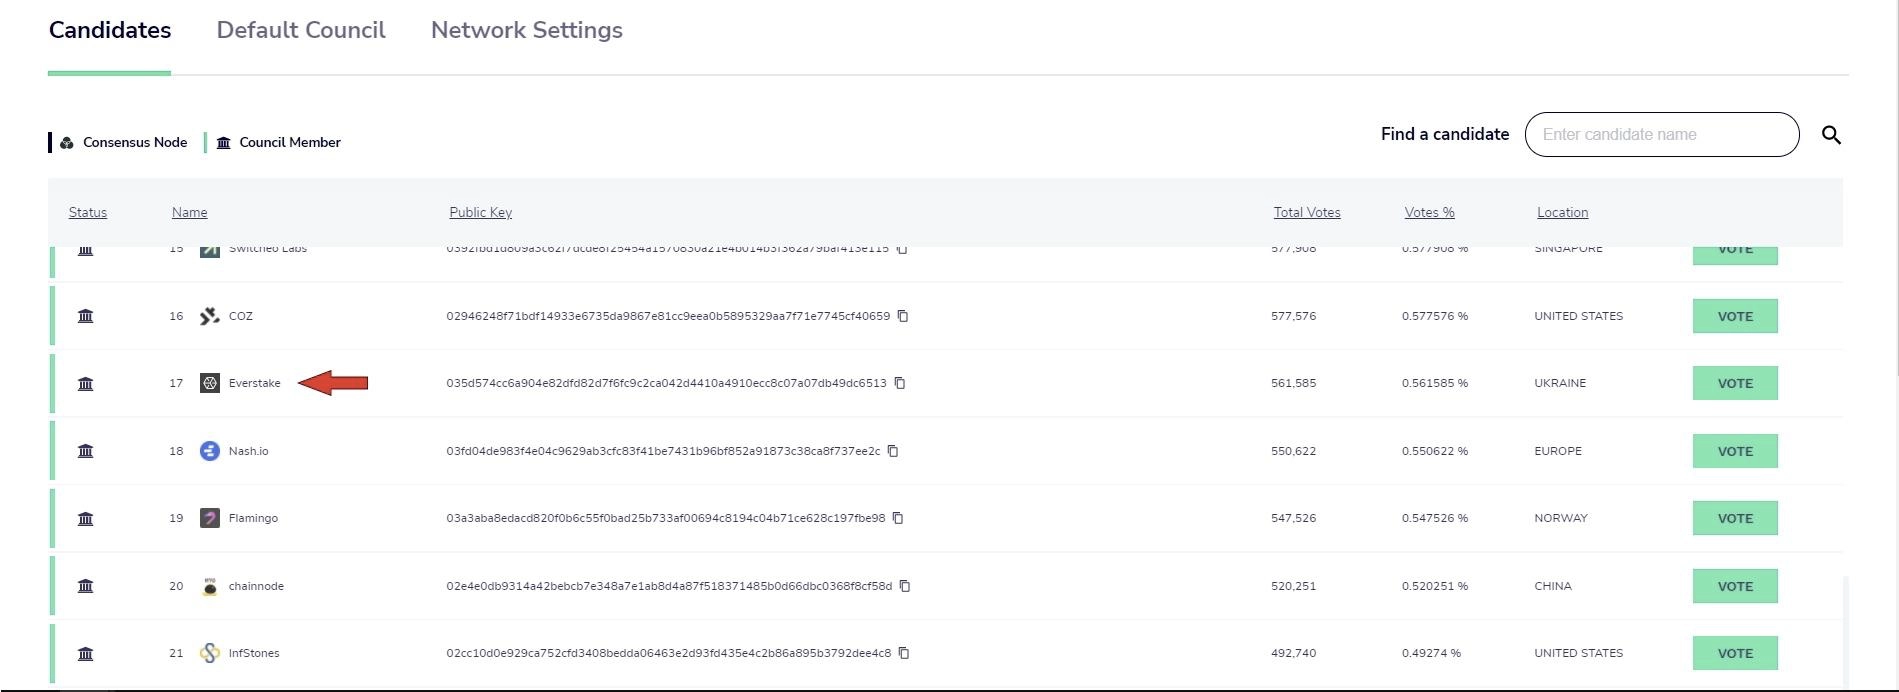Viewport: 1899px width, 692px height.
Task: Click the Enter candidate name field
Action: coord(1662,134)
